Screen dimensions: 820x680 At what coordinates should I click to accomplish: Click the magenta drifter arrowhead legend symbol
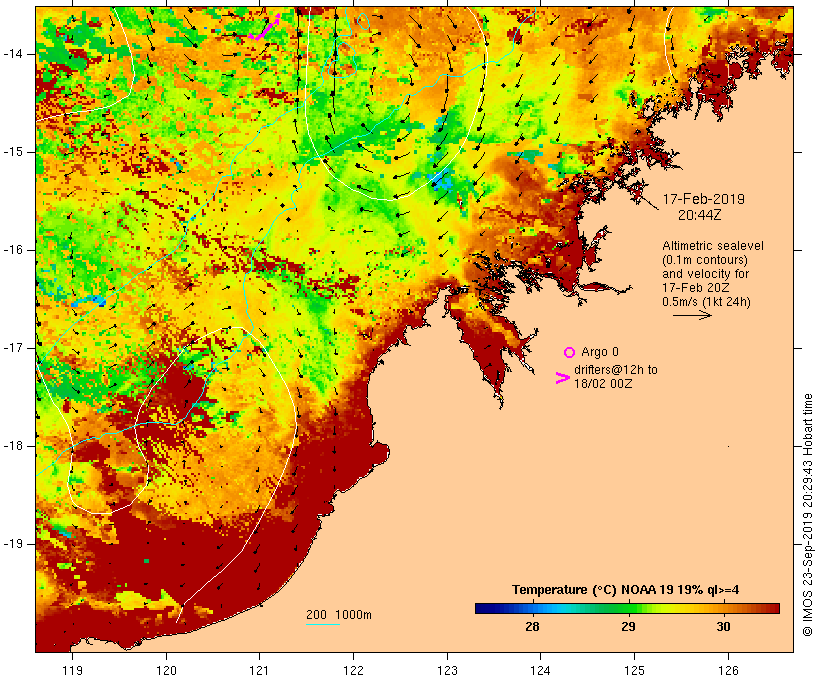(563, 378)
